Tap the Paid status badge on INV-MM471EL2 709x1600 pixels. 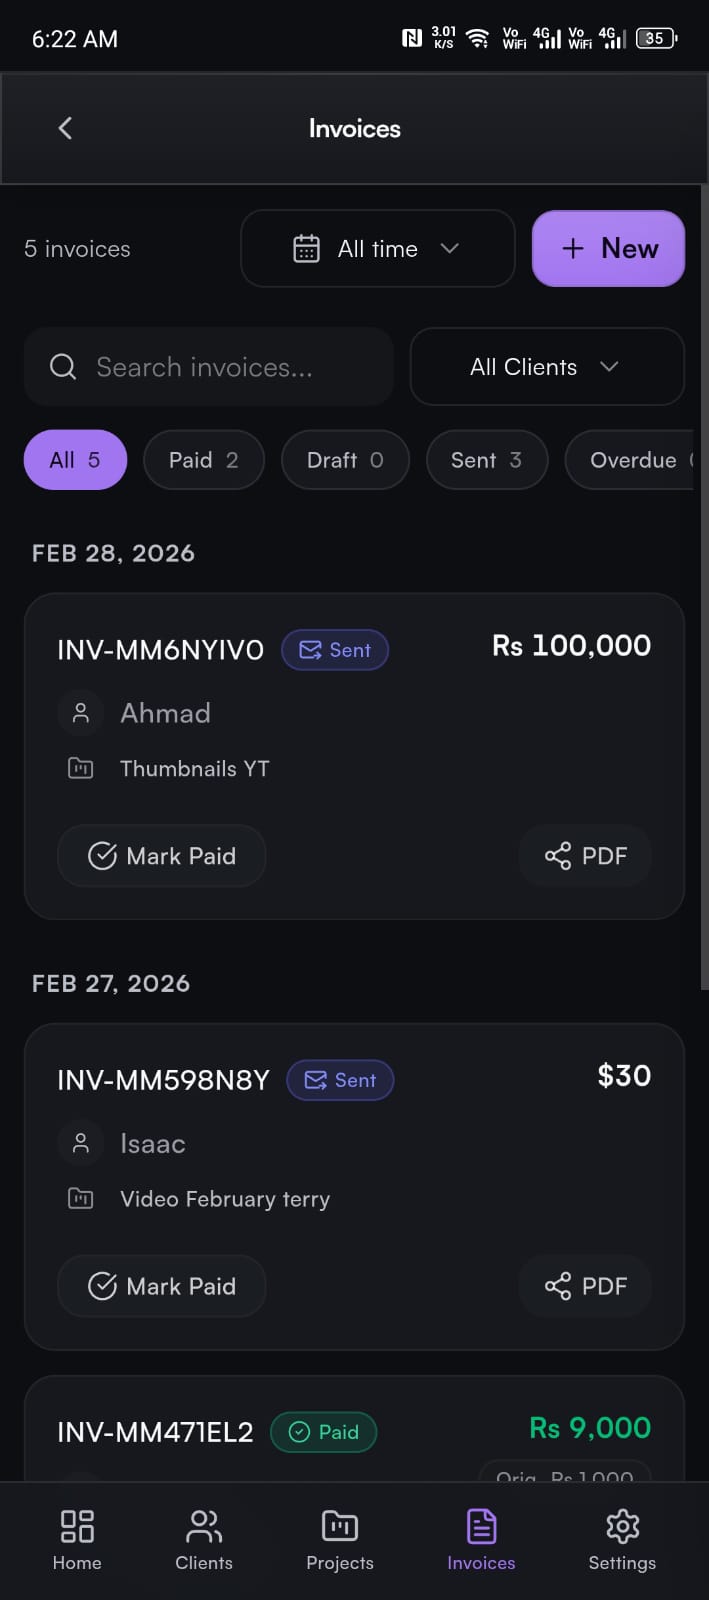coord(323,1432)
